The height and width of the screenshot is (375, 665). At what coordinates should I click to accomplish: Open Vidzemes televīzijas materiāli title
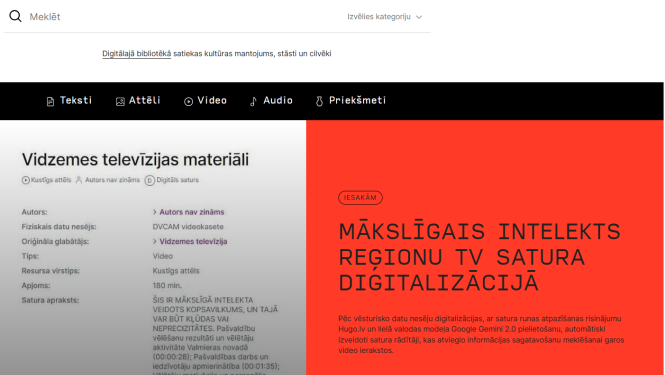pyautogui.click(x=135, y=160)
